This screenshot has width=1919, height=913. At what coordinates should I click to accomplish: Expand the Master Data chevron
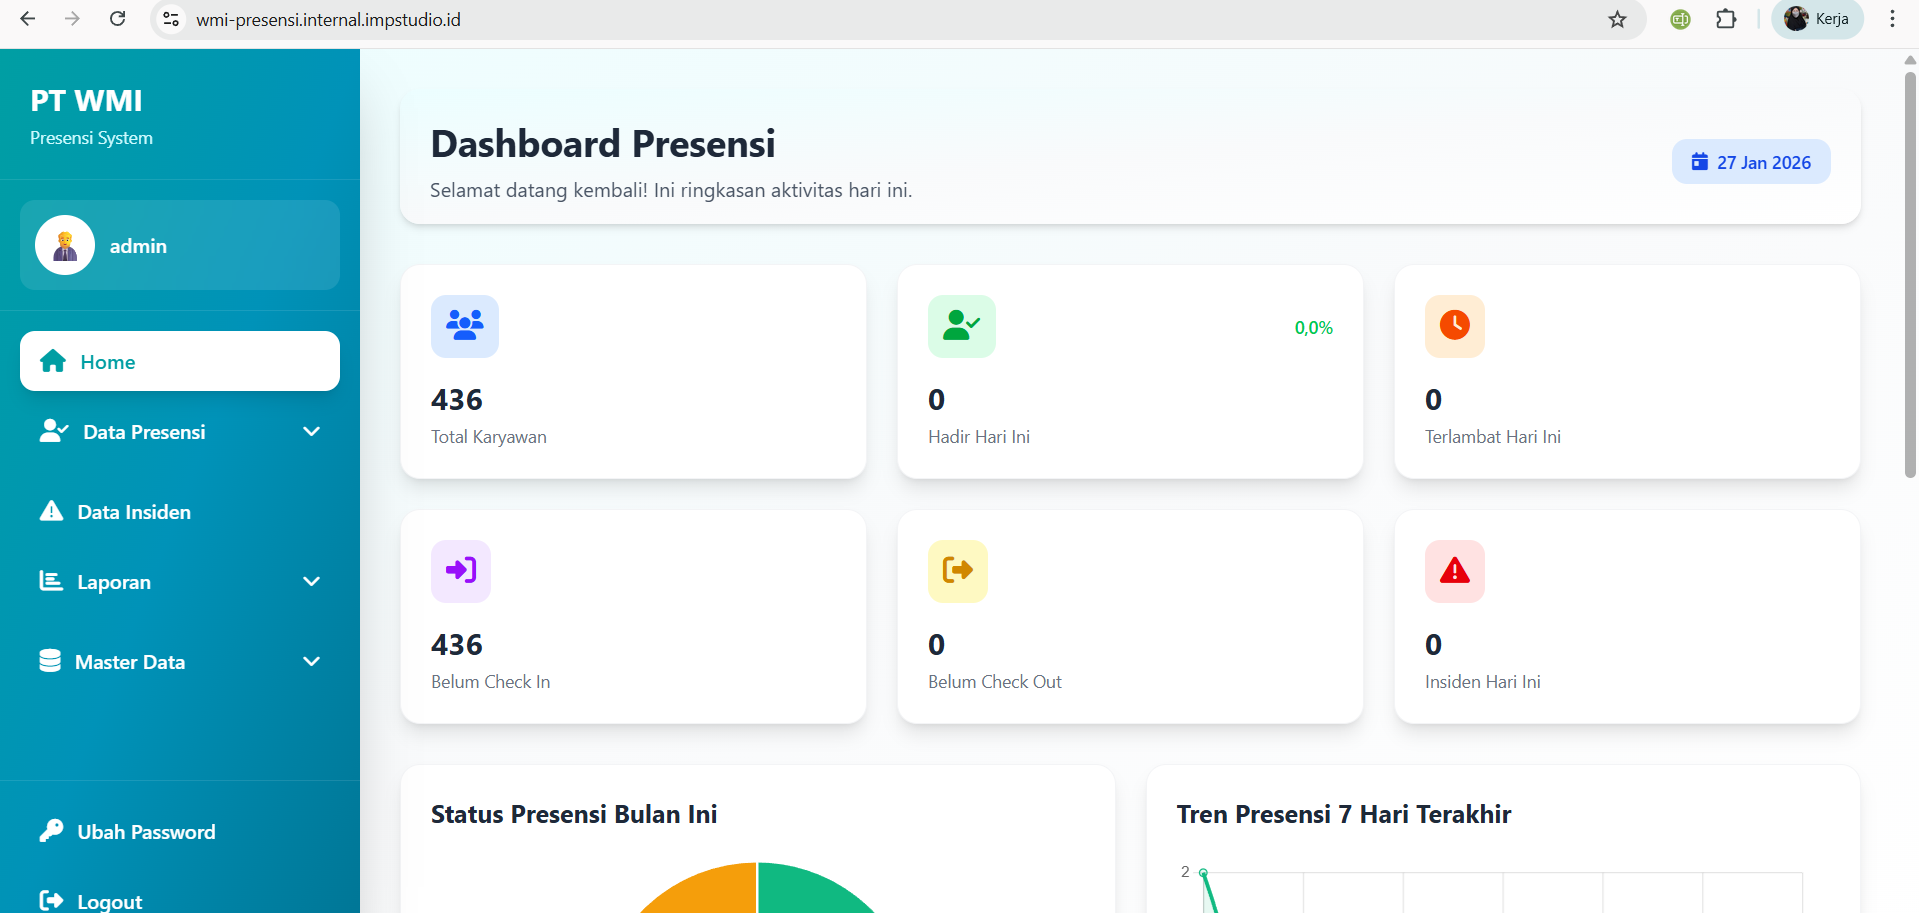pyautogui.click(x=311, y=662)
